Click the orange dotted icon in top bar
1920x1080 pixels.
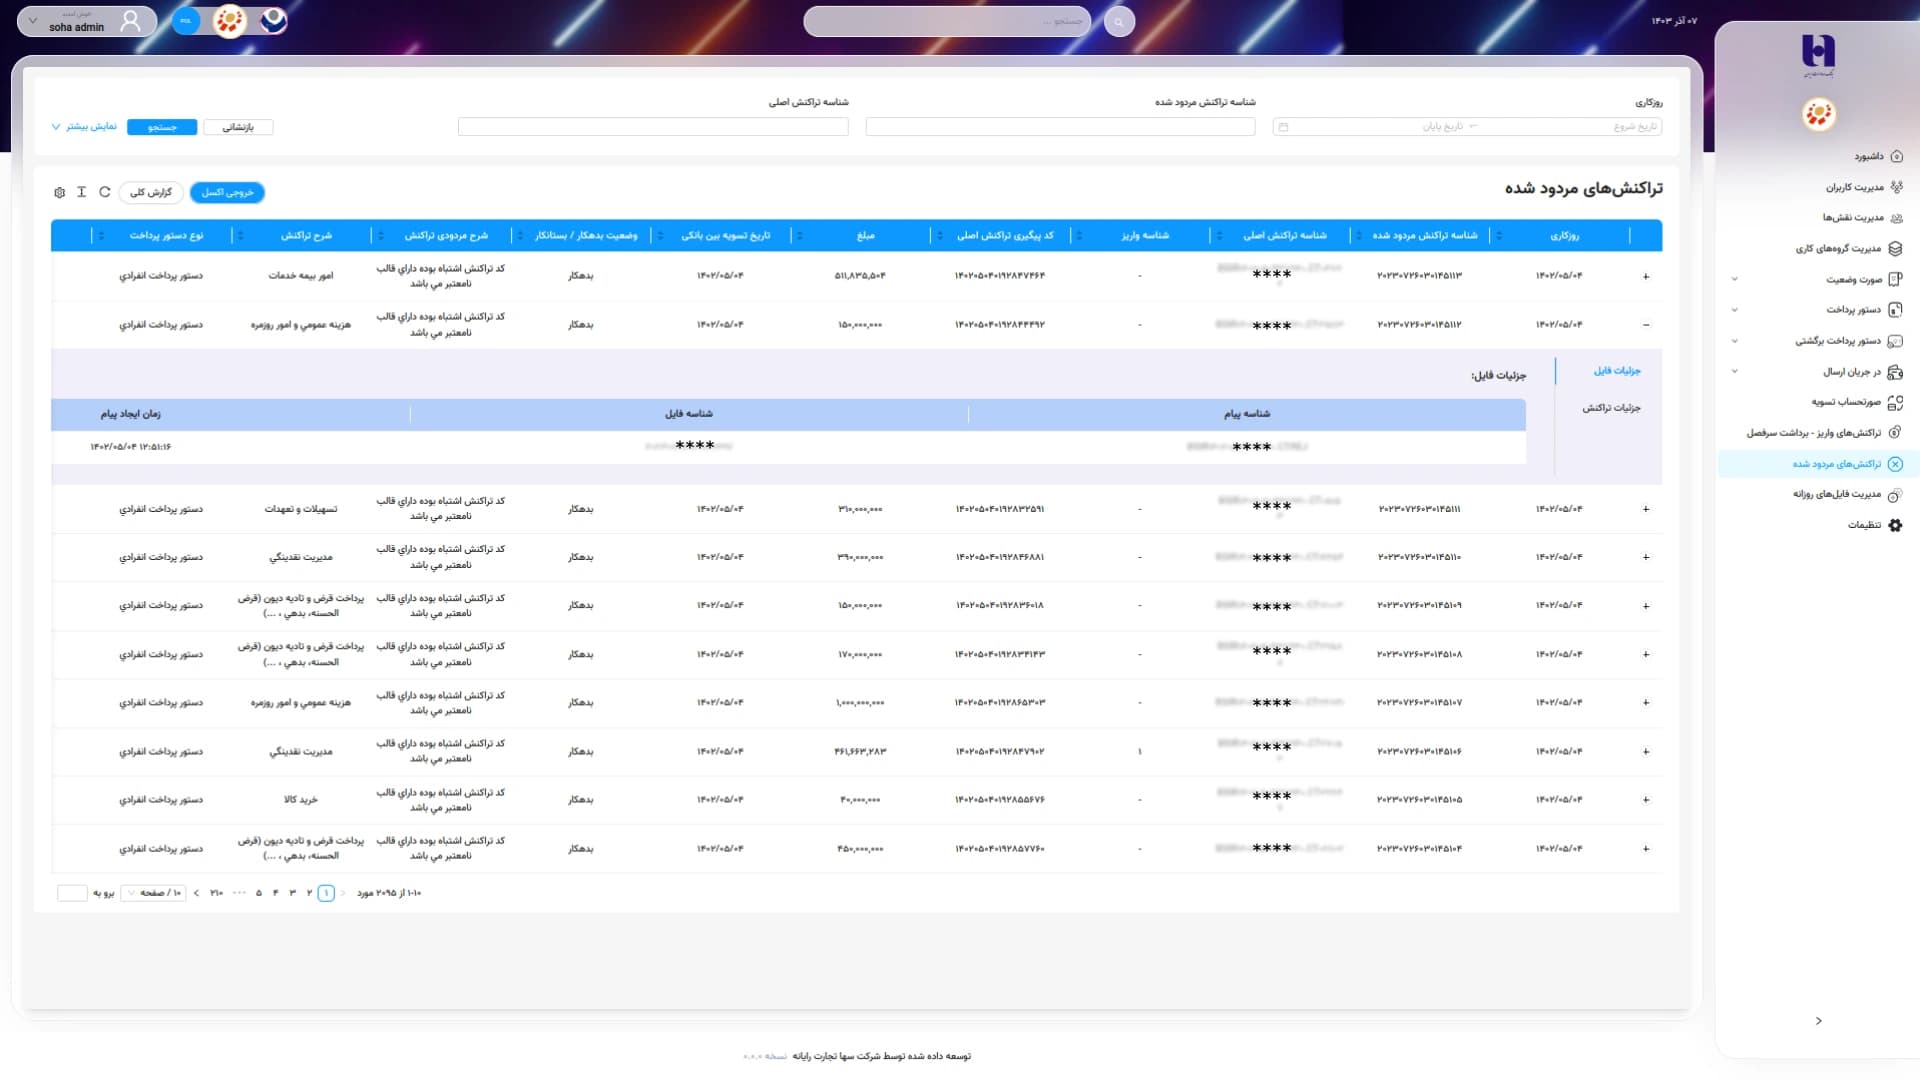click(230, 21)
